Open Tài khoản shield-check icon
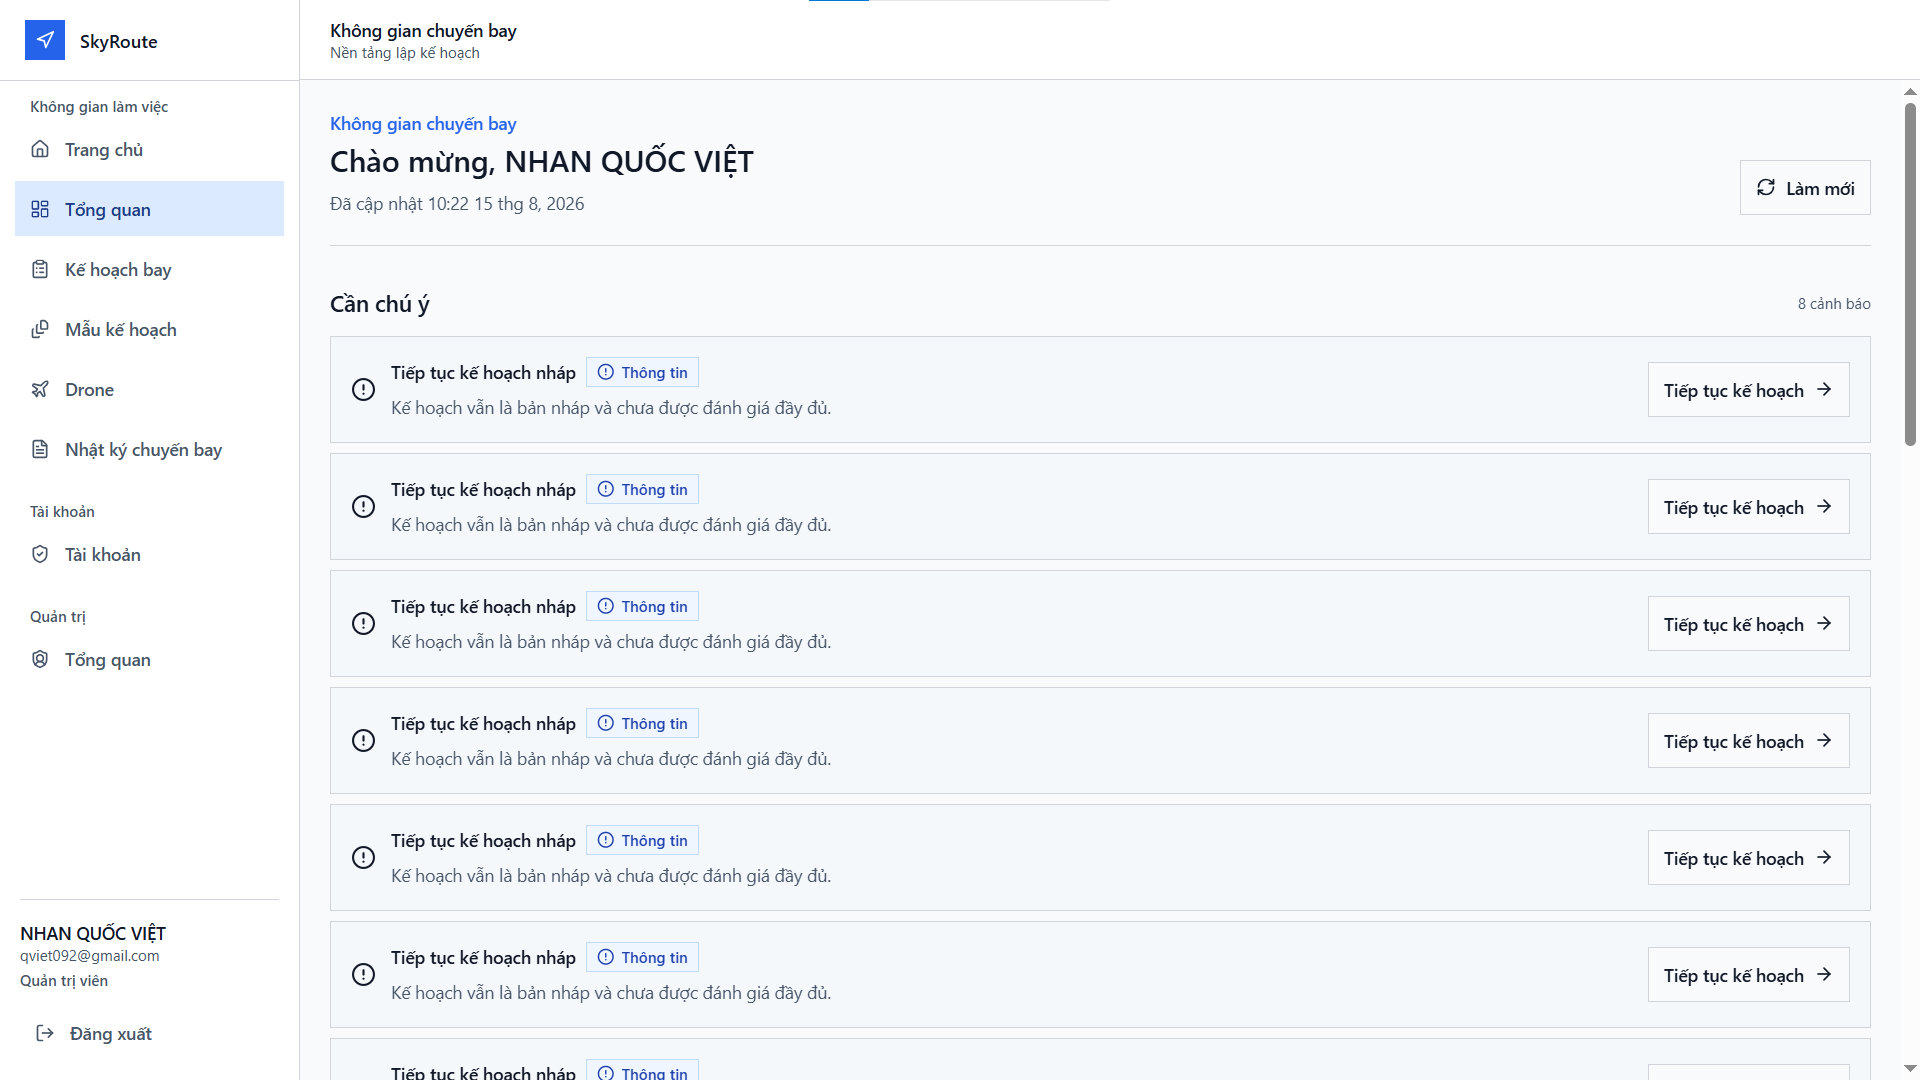 [x=40, y=554]
